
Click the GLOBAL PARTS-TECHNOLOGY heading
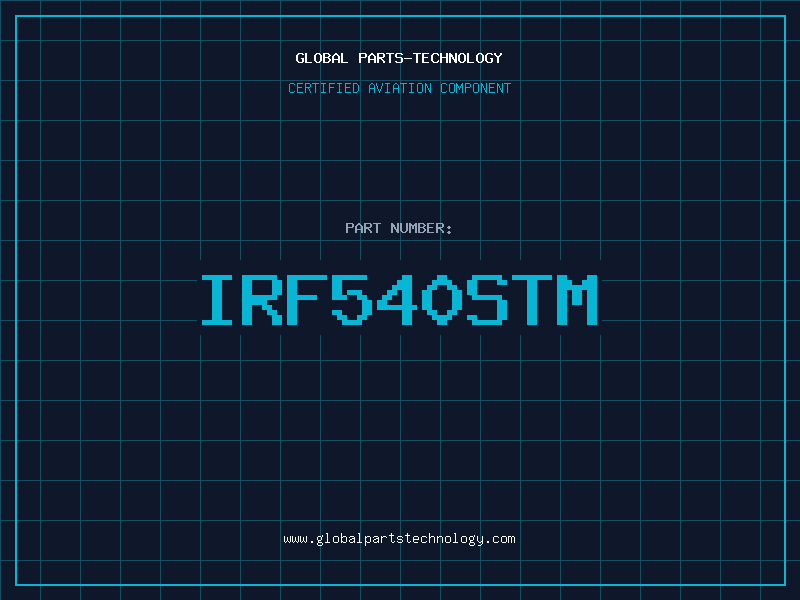399,58
